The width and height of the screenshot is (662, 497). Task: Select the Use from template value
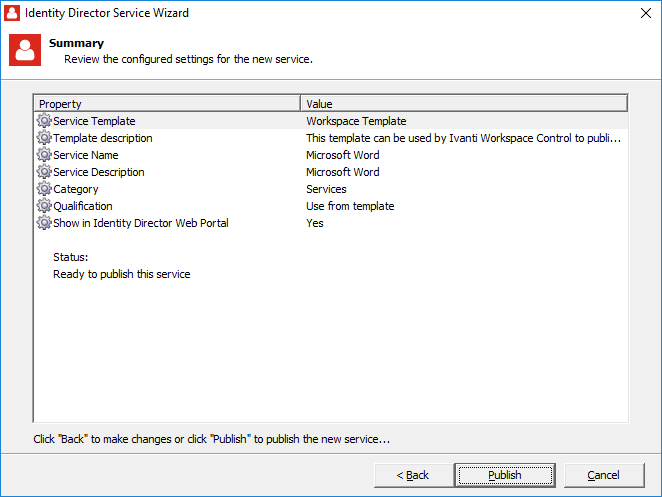click(350, 206)
